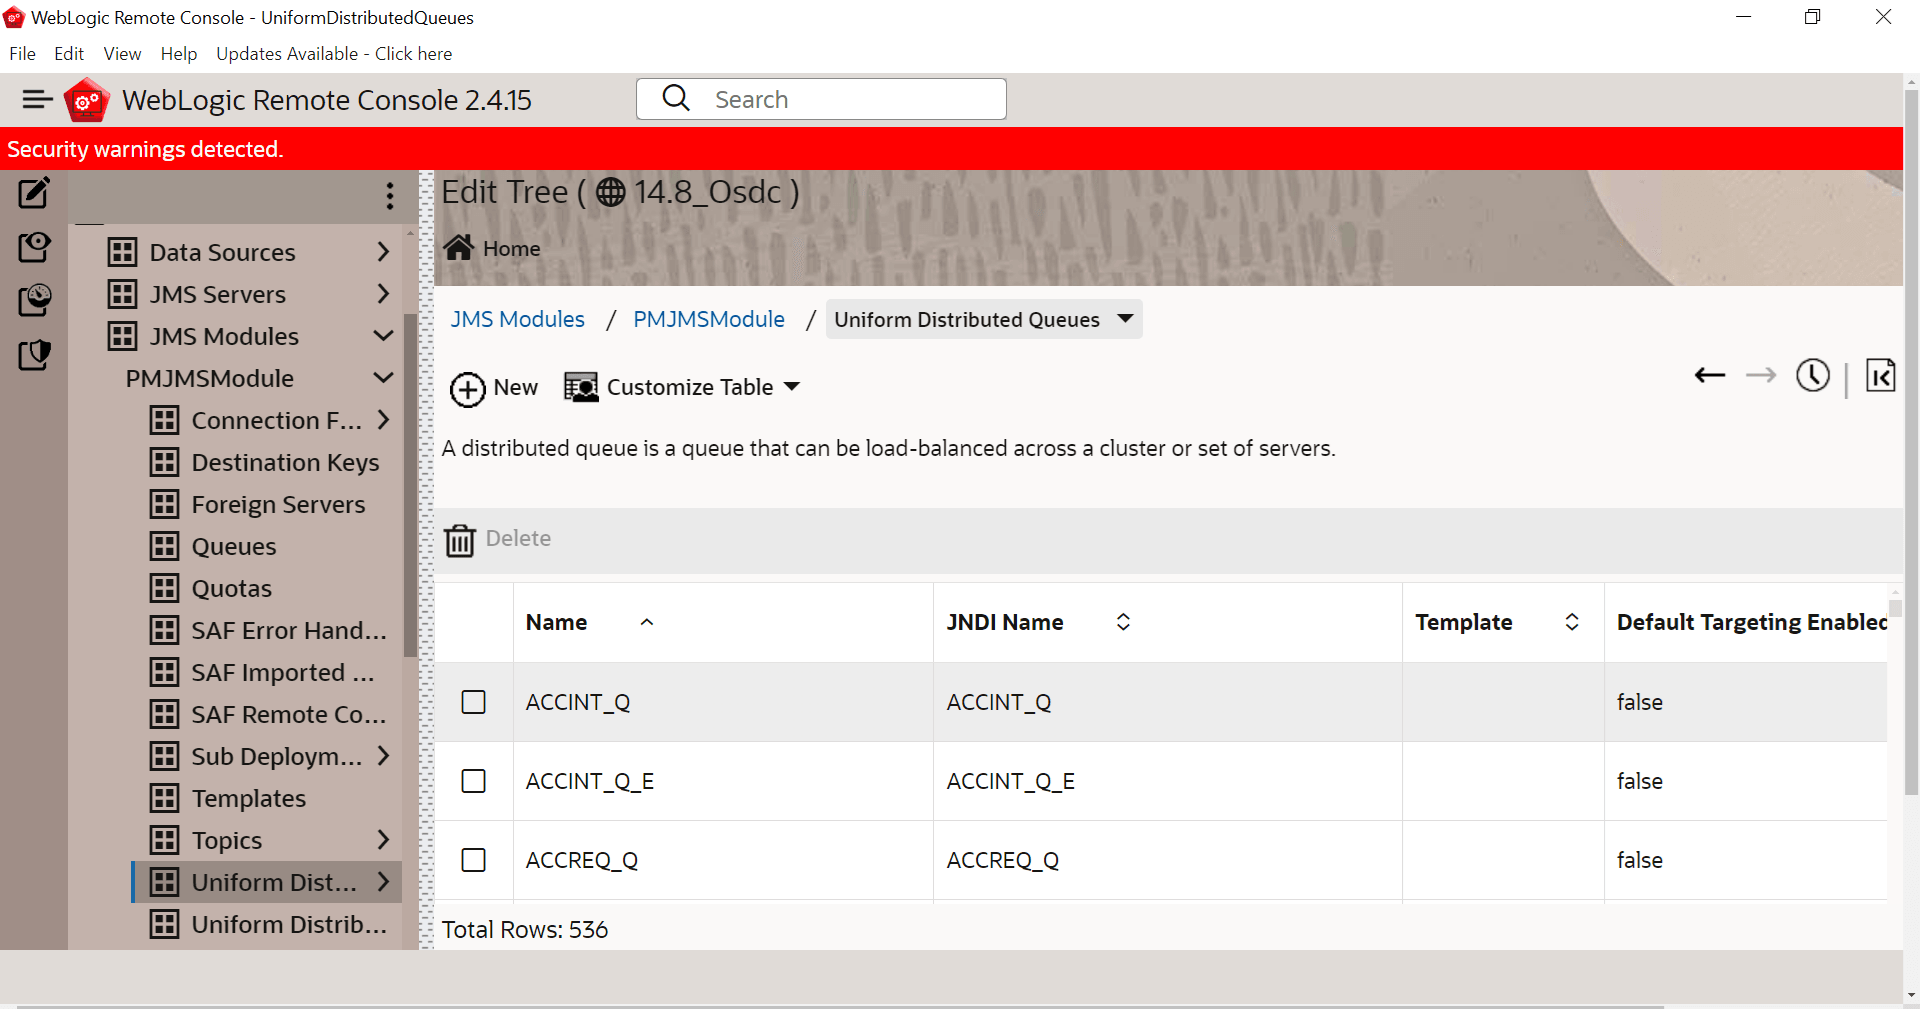Expand the Topics tree node
Image resolution: width=1920 pixels, height=1009 pixels.
pyautogui.click(x=383, y=840)
